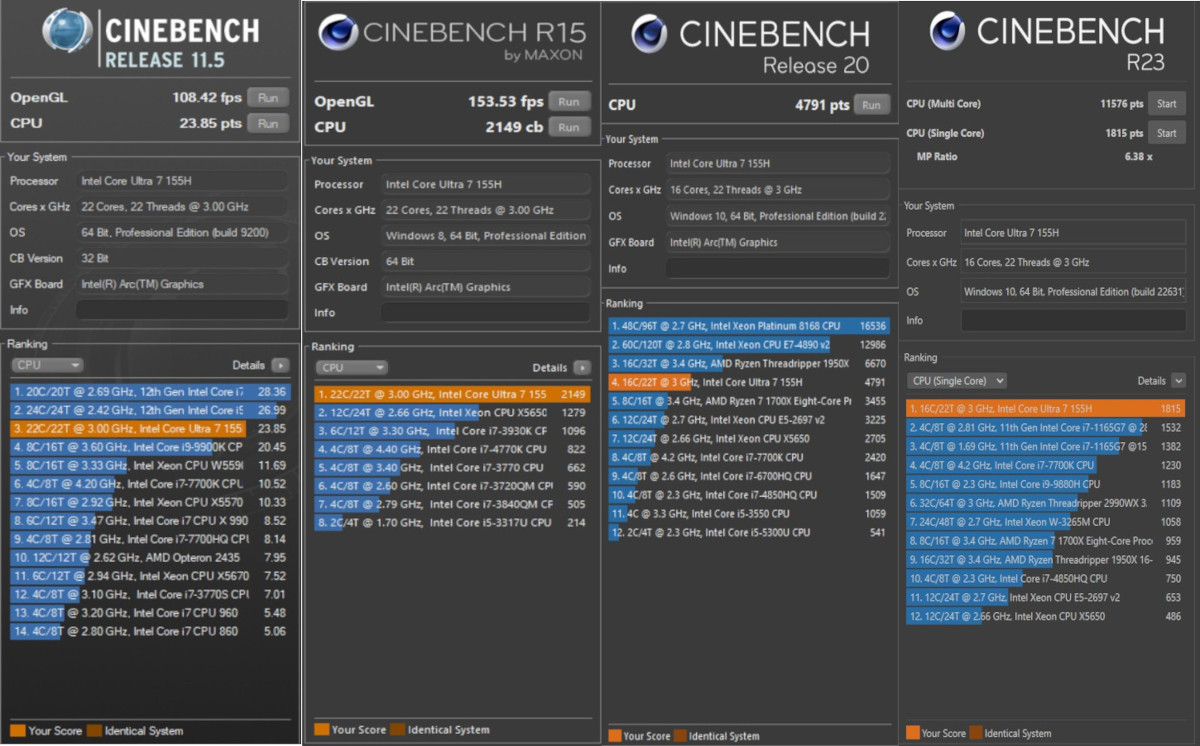This screenshot has width=1200, height=746.
Task: Expand the CPU (Single Core) ranking dropdown
Action: [957, 381]
